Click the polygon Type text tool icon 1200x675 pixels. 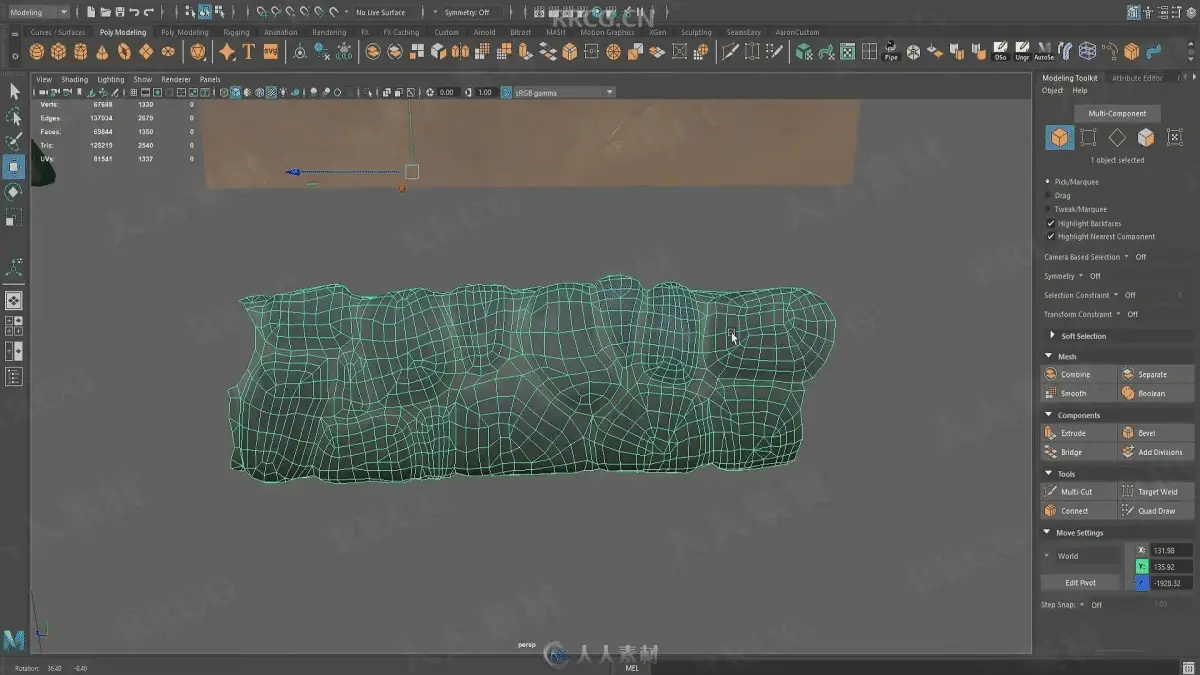click(249, 52)
